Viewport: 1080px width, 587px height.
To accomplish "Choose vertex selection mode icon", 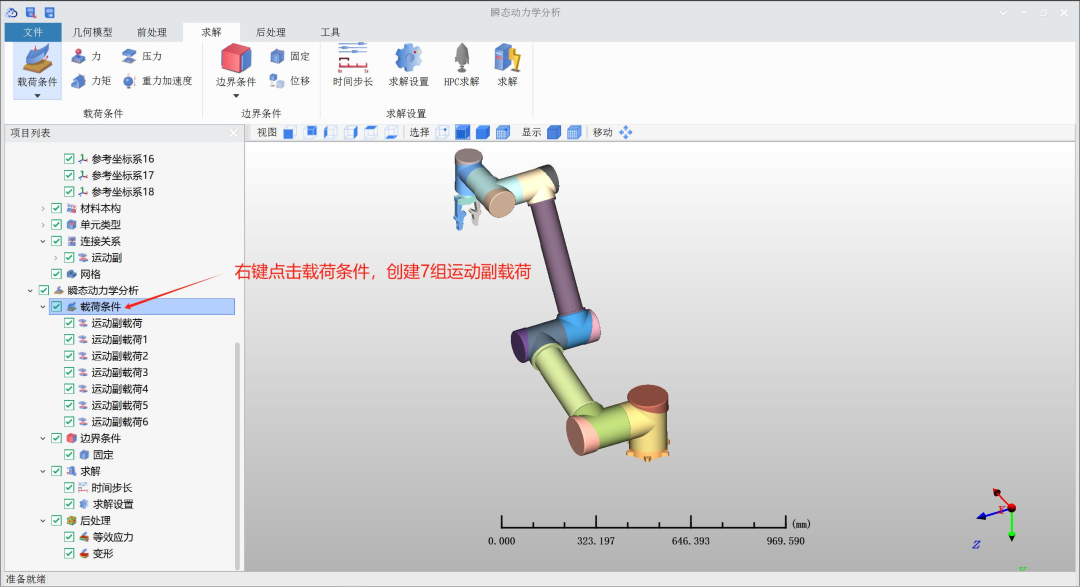I will pos(442,132).
